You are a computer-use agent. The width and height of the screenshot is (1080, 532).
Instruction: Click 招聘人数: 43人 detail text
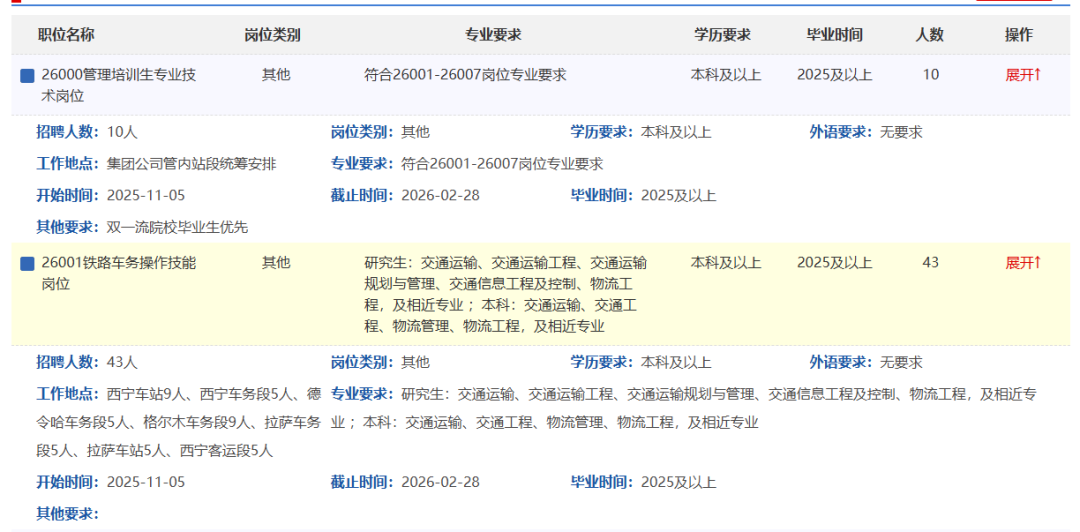pyautogui.click(x=87, y=362)
